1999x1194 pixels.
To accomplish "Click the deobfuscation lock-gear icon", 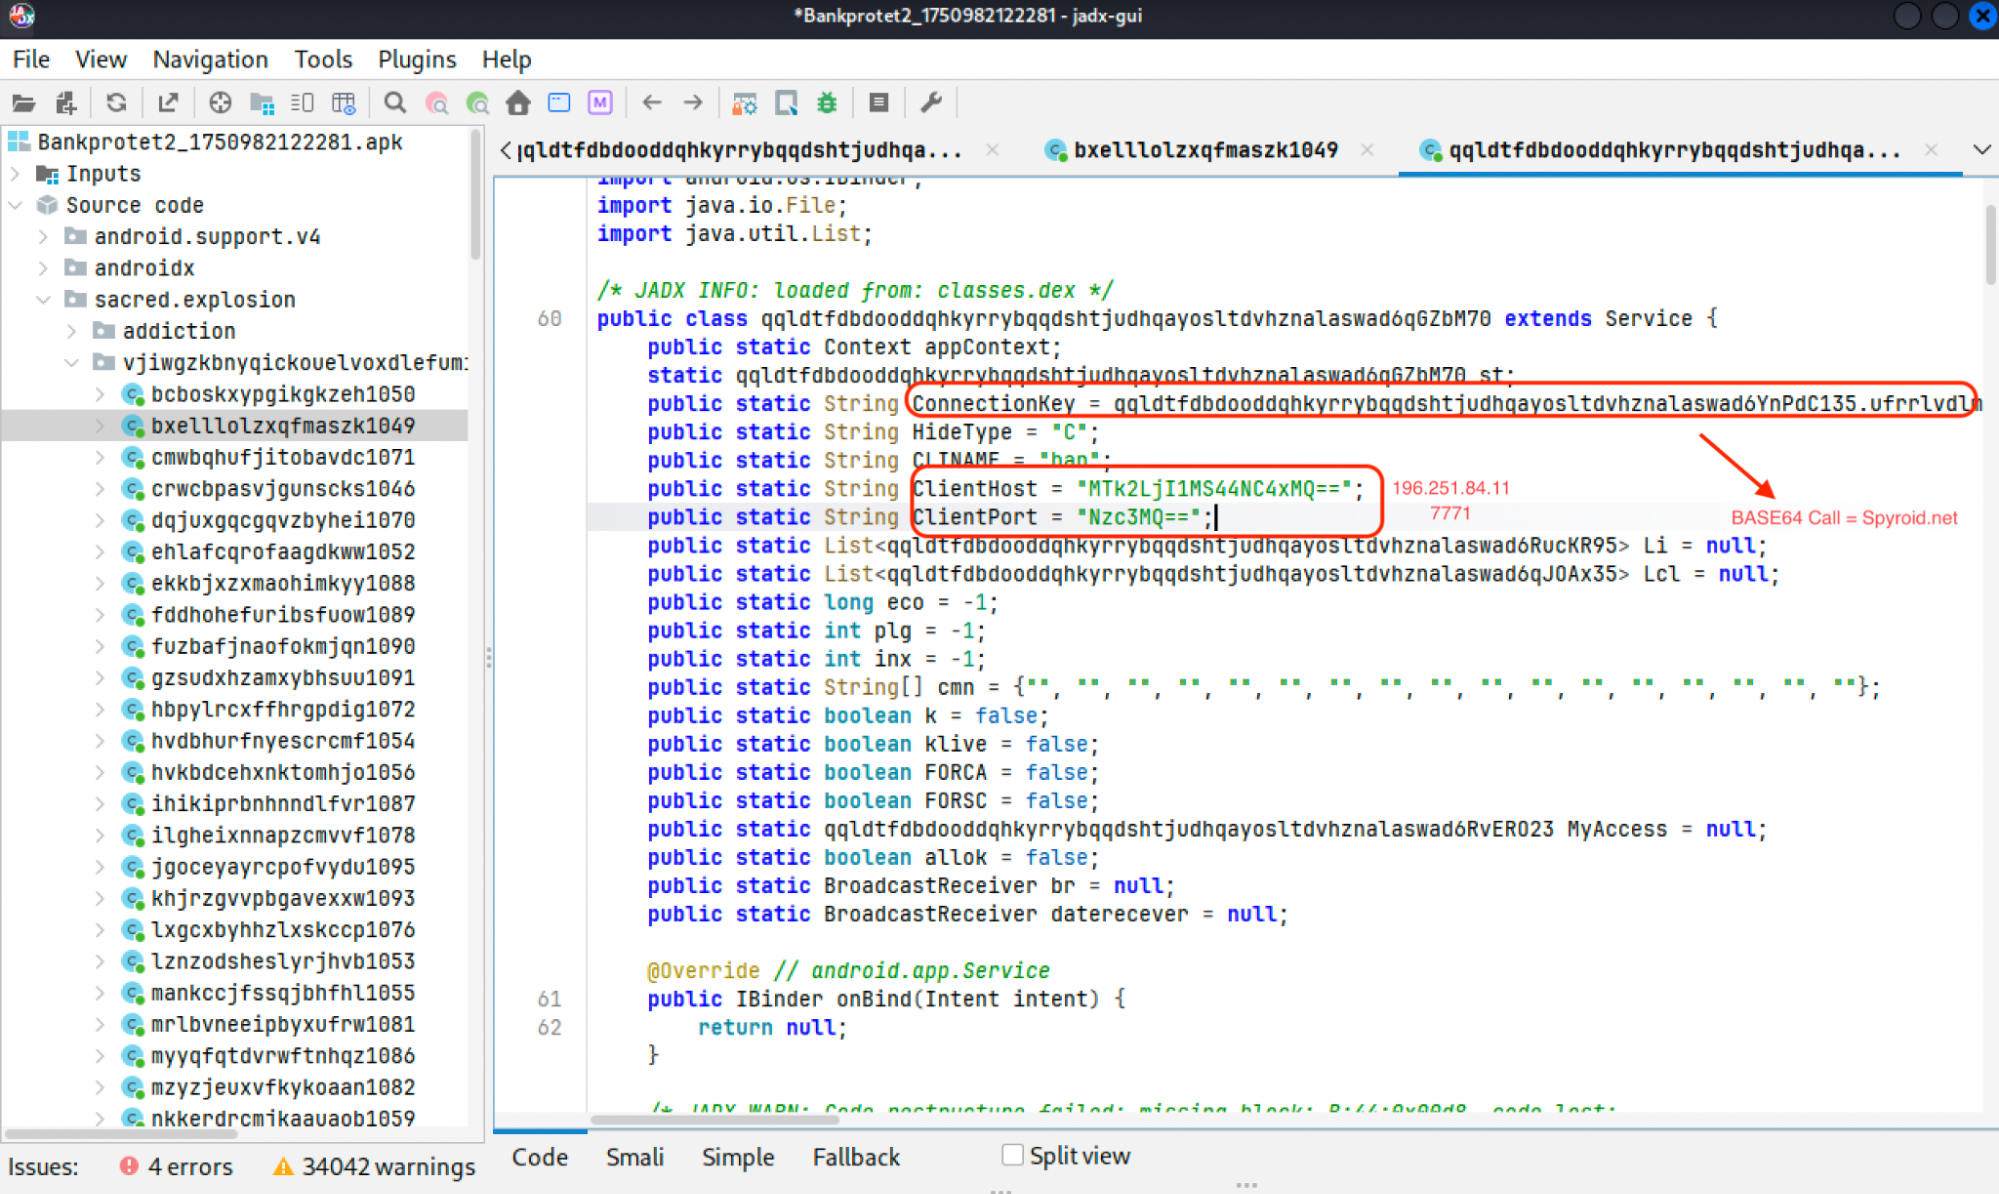I will 745,103.
